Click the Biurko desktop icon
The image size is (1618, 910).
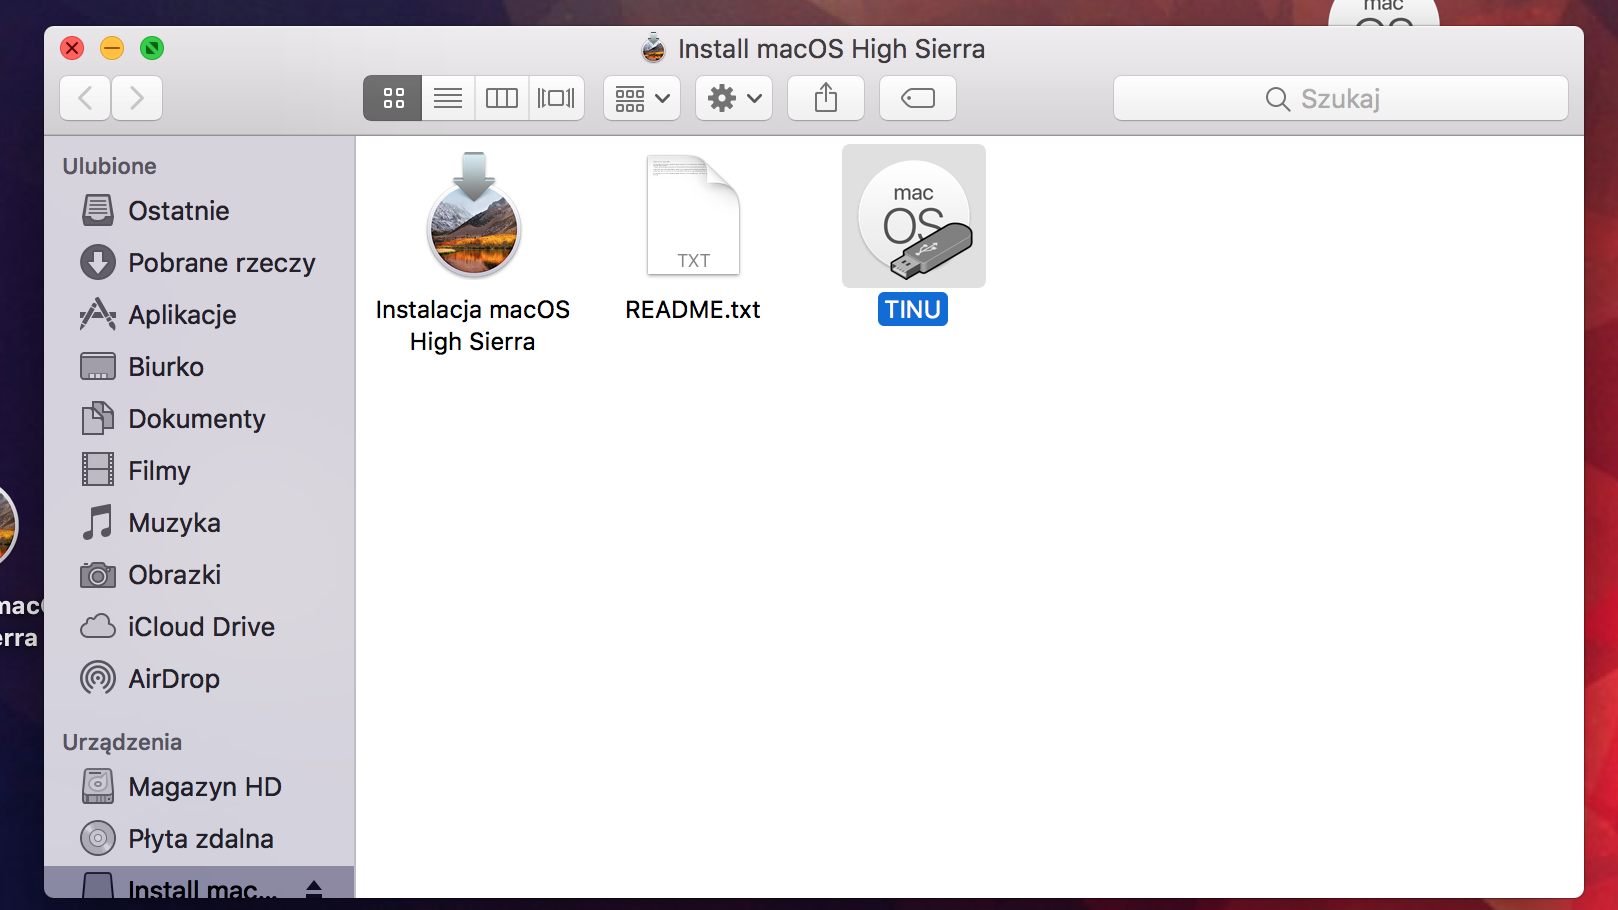tap(98, 367)
